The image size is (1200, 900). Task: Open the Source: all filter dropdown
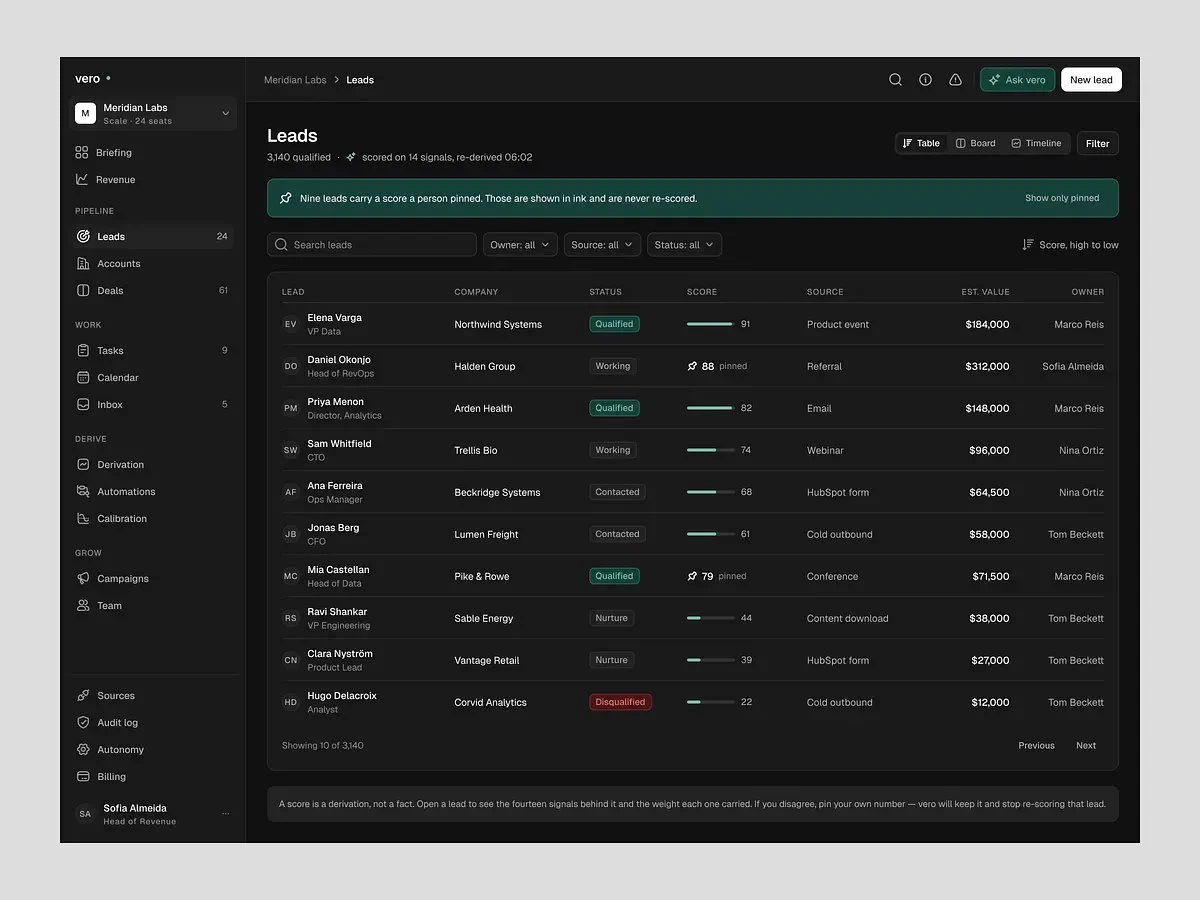(x=602, y=245)
